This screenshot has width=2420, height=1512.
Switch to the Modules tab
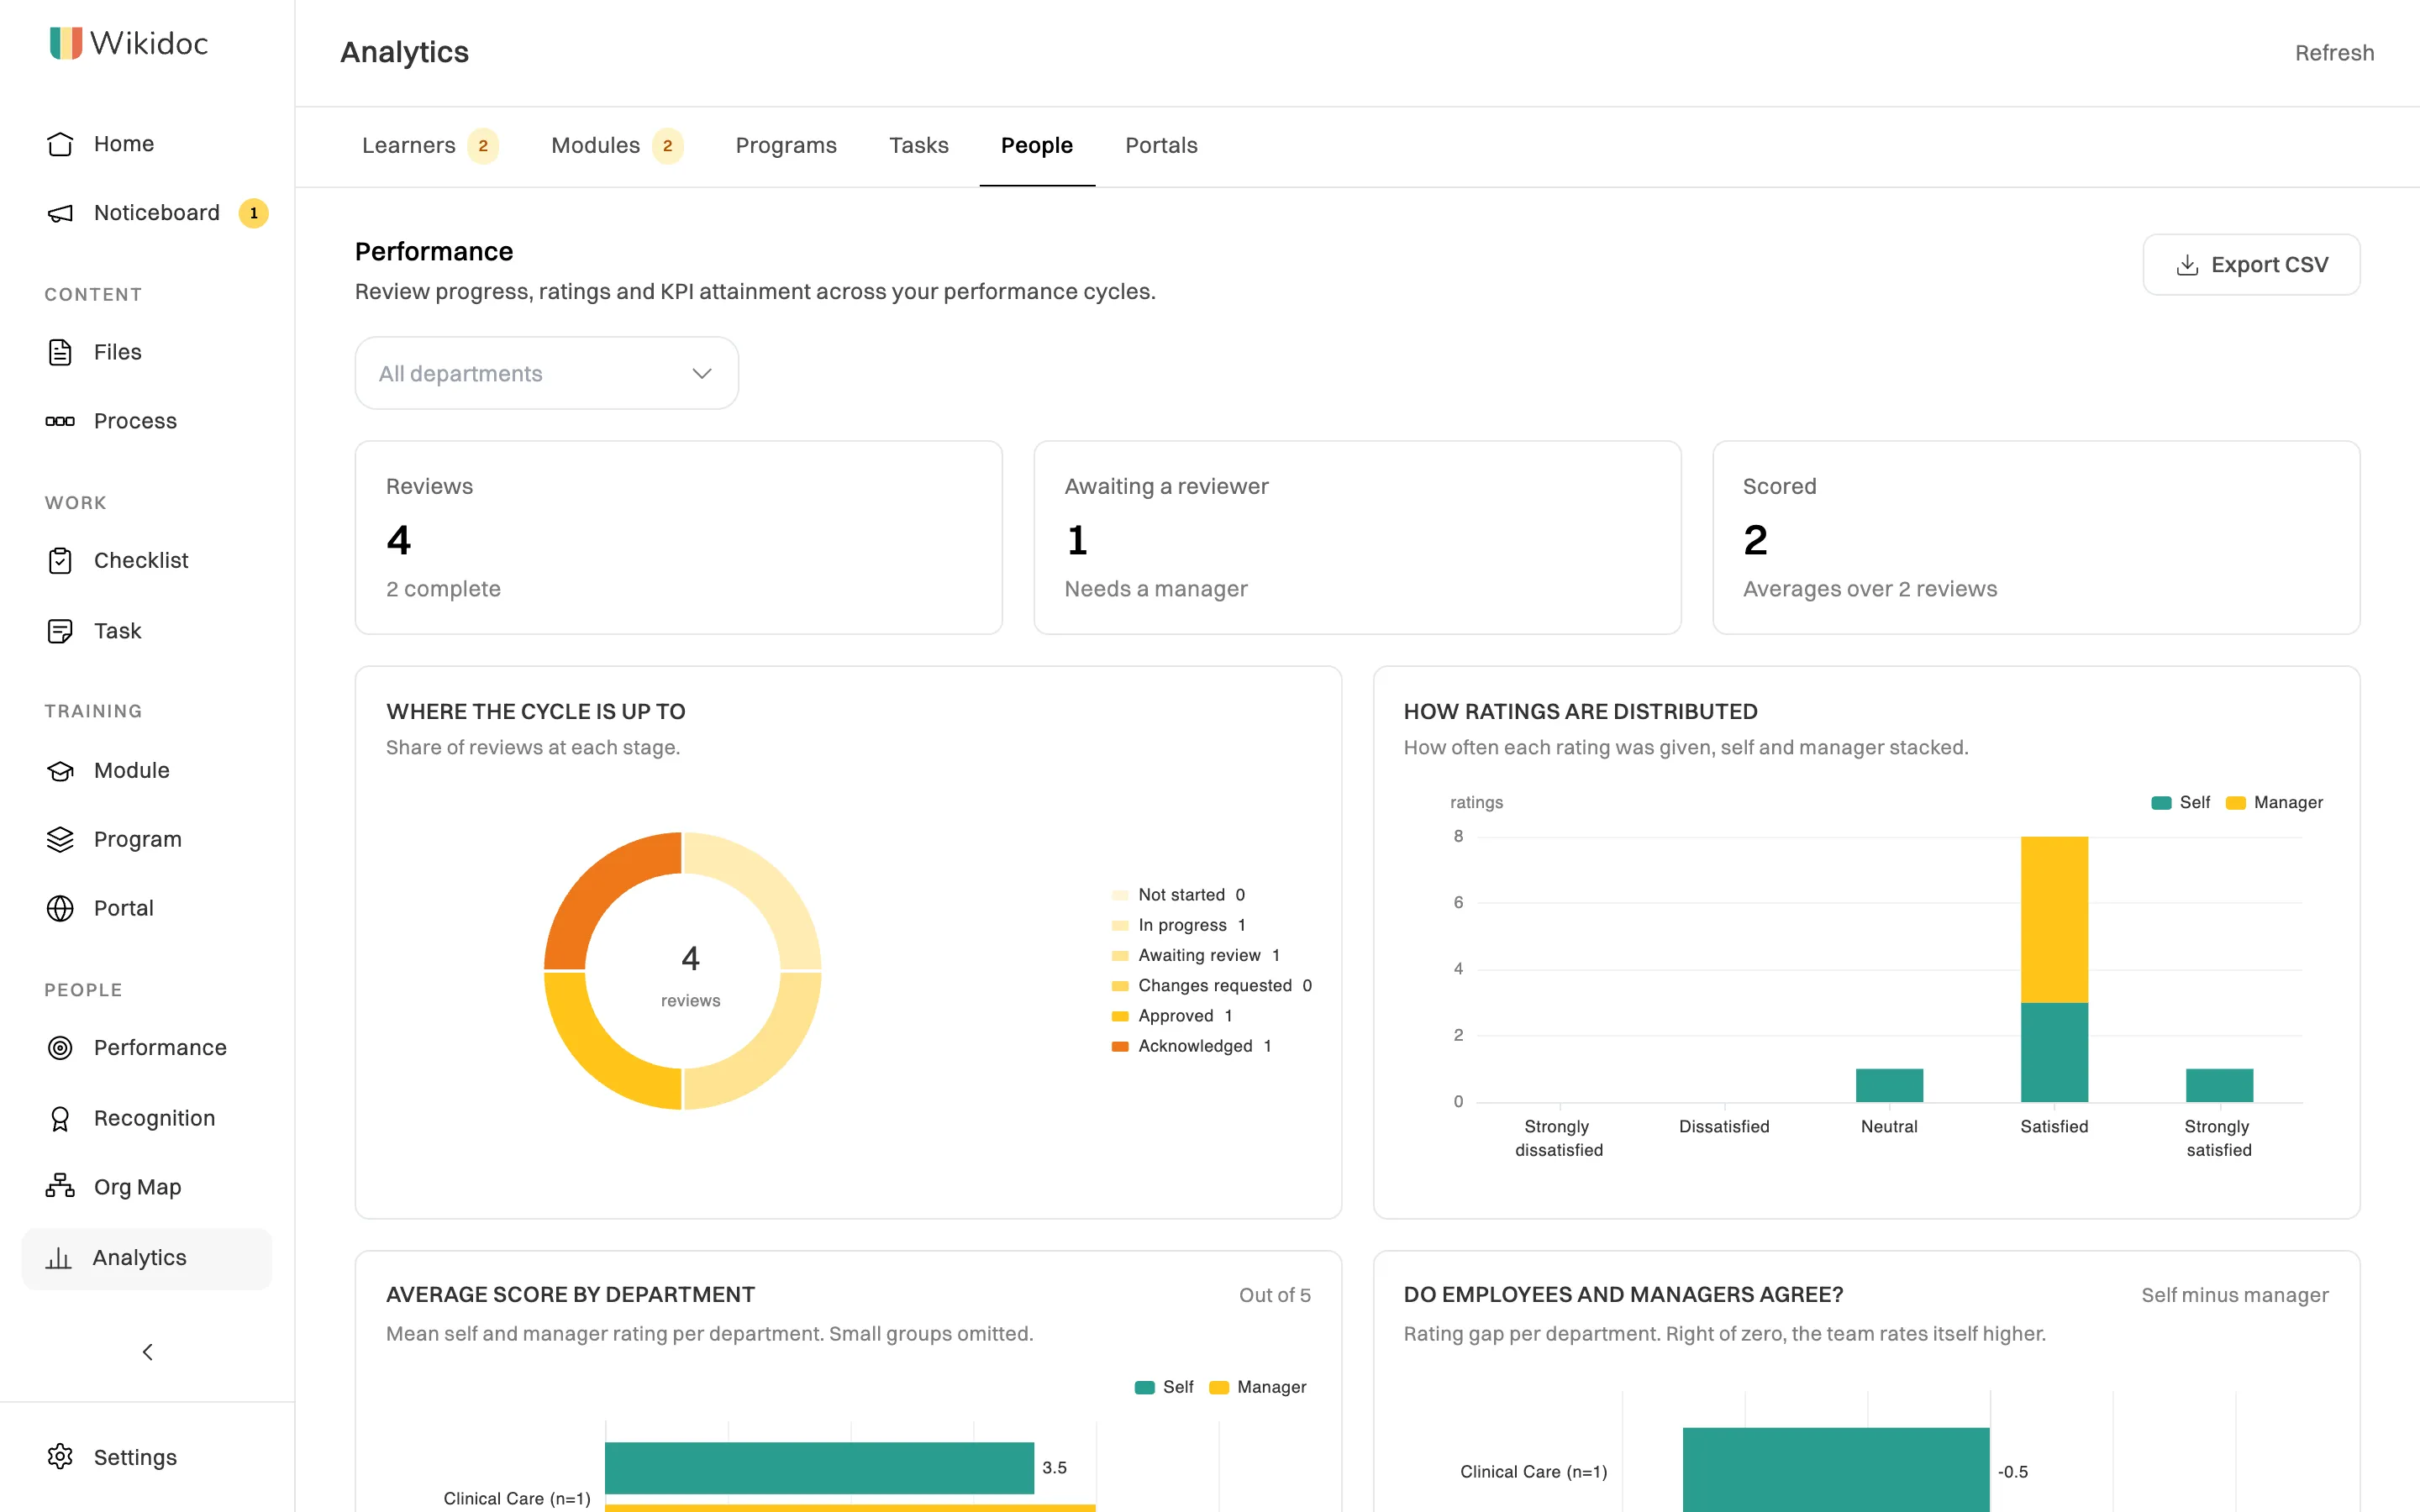click(616, 146)
